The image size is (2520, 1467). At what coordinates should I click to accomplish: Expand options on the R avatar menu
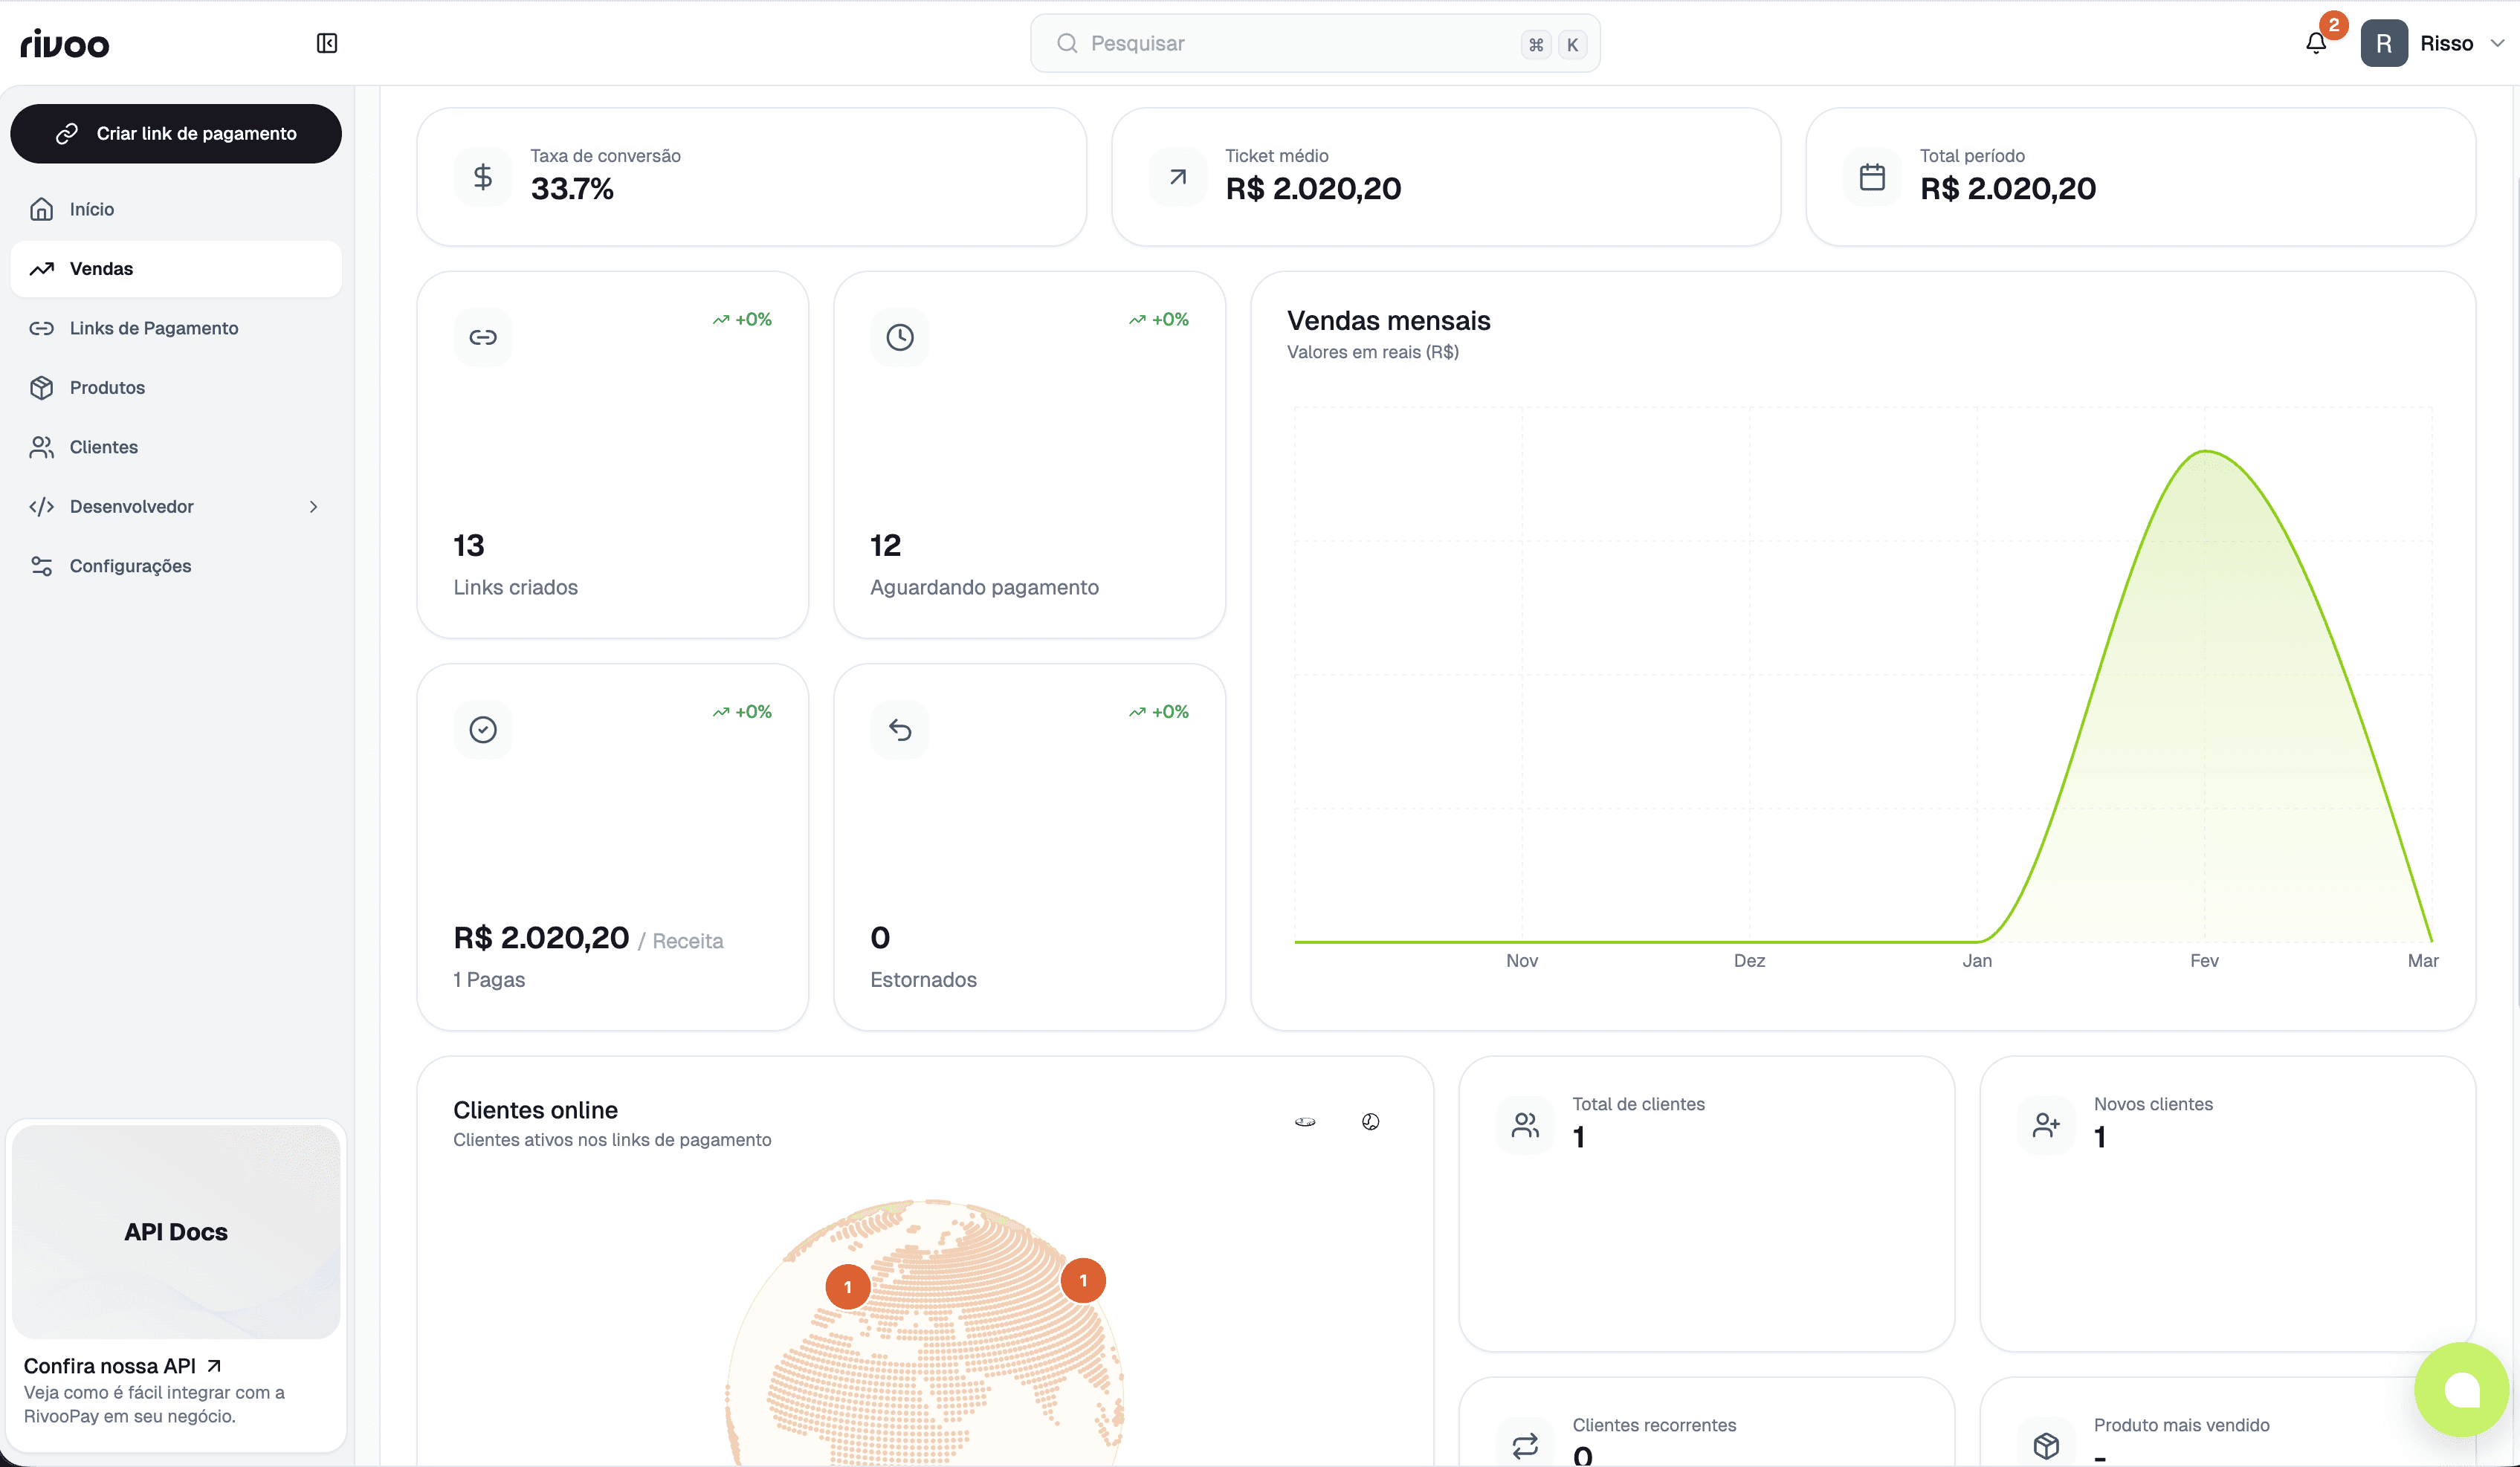tap(2385, 43)
